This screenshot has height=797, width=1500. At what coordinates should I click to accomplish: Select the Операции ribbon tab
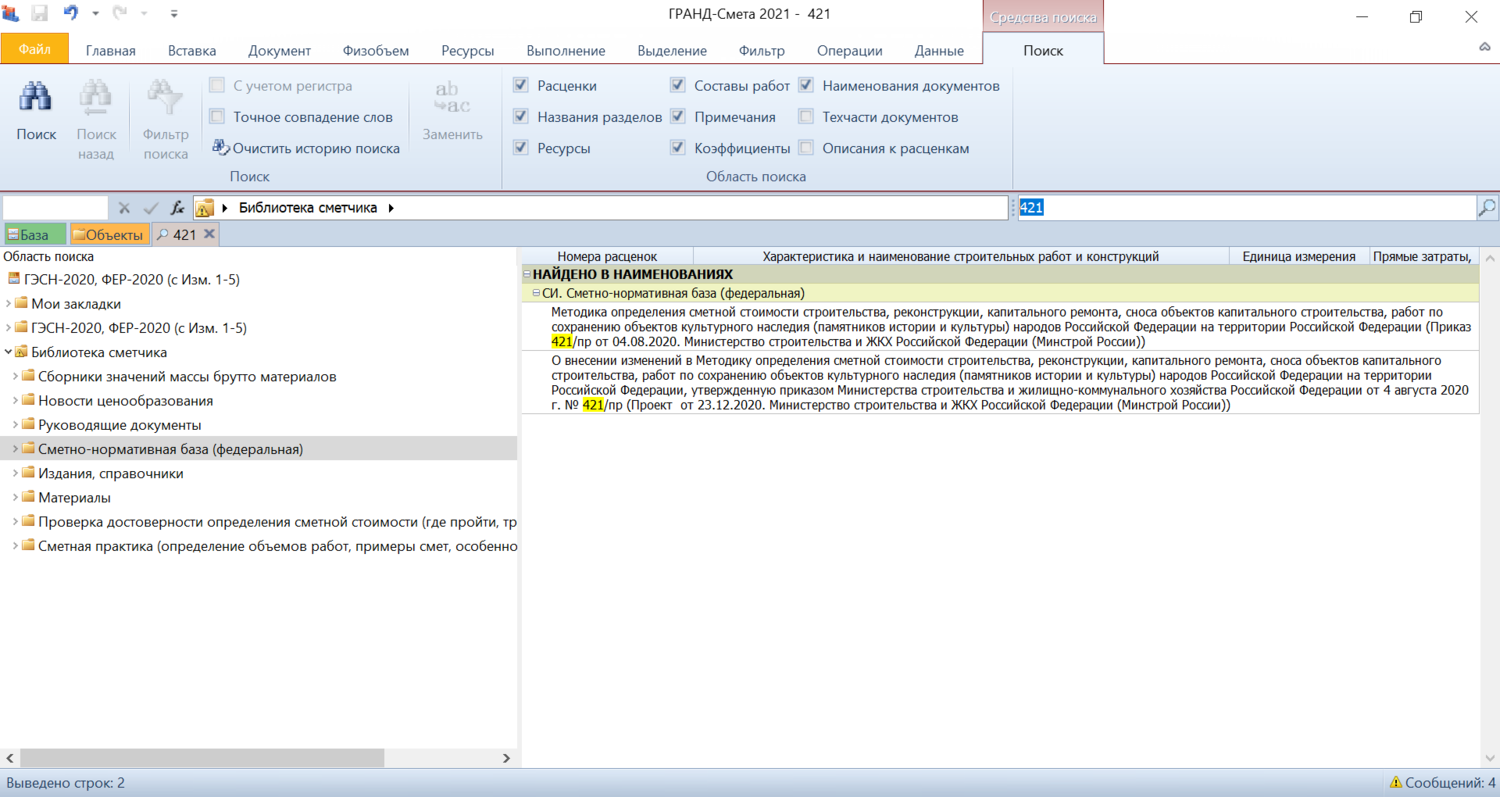coord(850,51)
